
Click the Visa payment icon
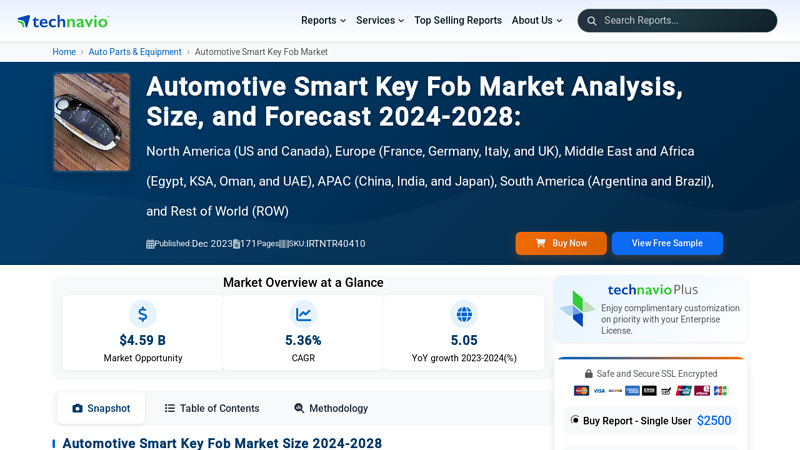click(599, 391)
